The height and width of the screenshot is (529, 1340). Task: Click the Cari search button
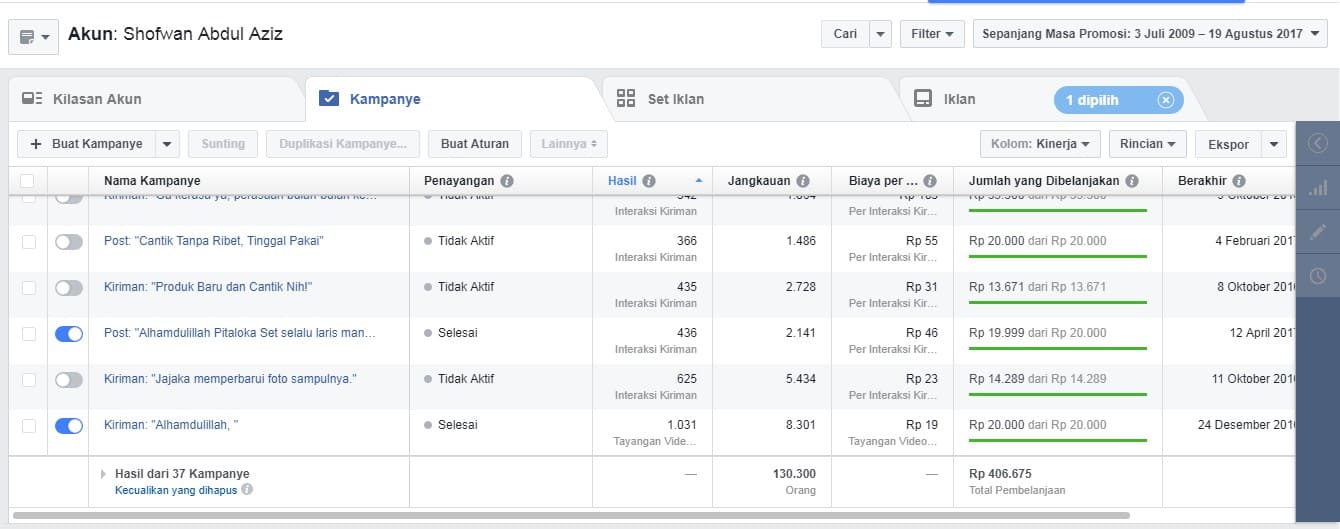845,34
